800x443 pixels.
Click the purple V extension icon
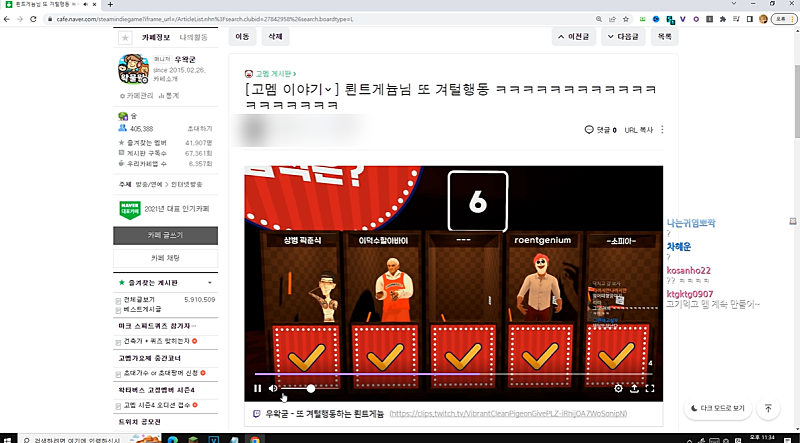tap(683, 19)
